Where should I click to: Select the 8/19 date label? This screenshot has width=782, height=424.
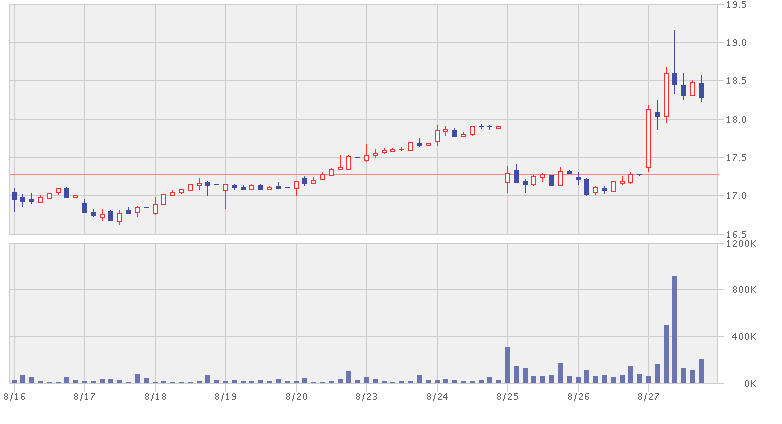pos(225,397)
